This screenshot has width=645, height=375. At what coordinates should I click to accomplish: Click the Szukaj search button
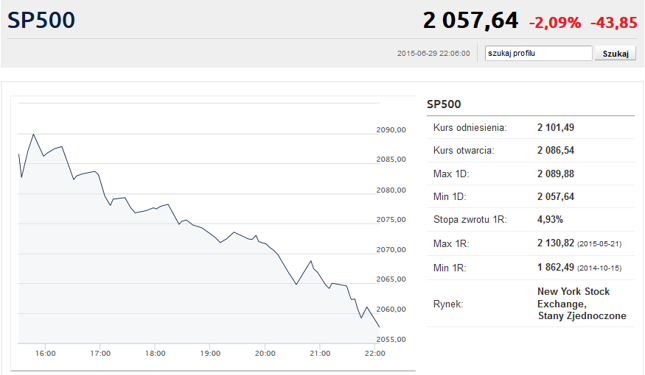(x=615, y=53)
